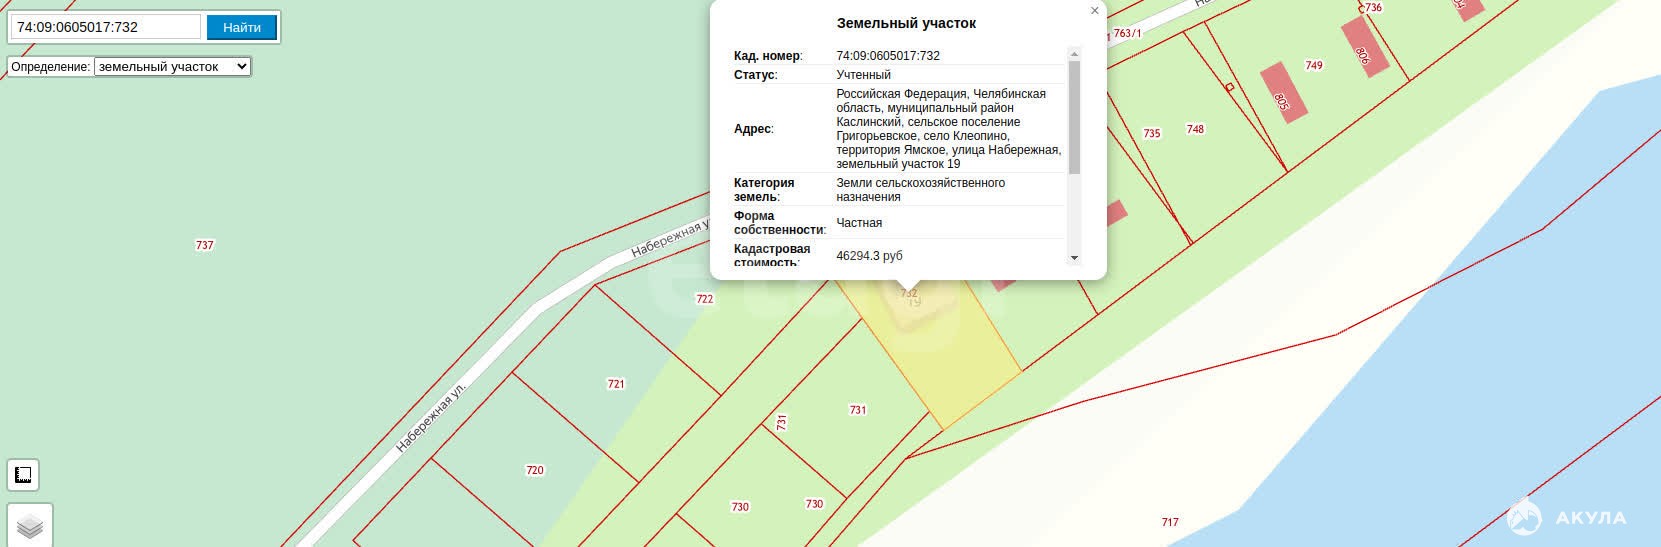This screenshot has height=547, width=1661.
Task: Click the Акула logo watermark
Action: click(1566, 517)
